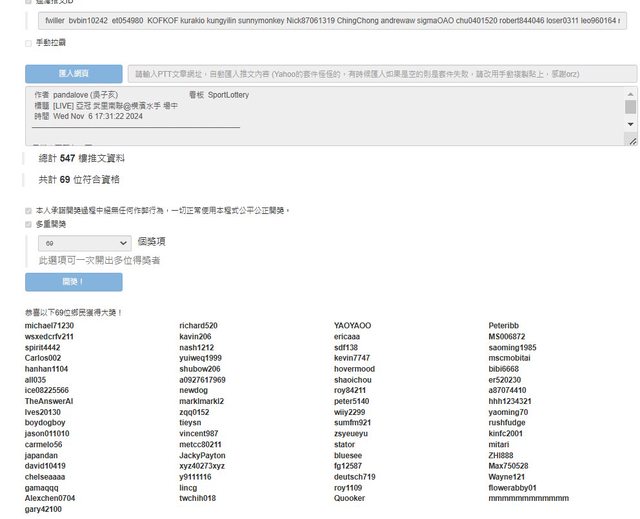Click the 開獎! button

(73, 282)
